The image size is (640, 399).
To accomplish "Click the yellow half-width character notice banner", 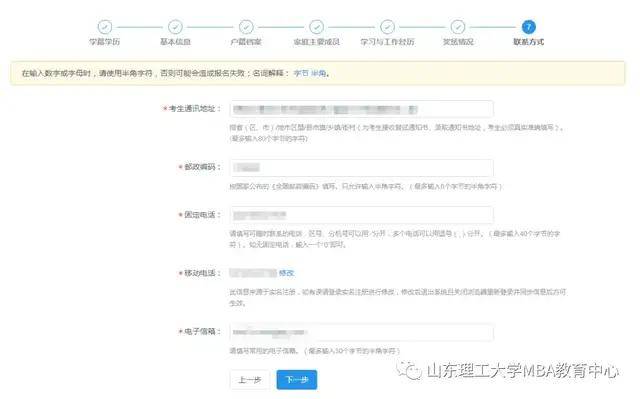I will (x=318, y=73).
